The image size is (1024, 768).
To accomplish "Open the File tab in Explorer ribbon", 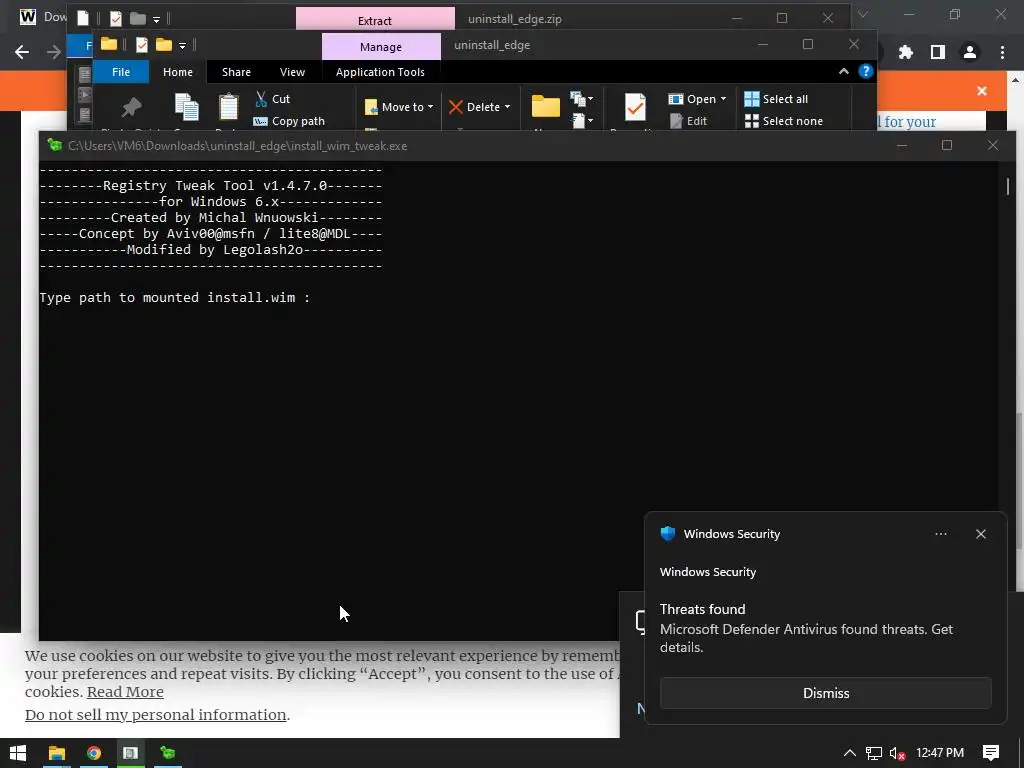I will click(121, 72).
